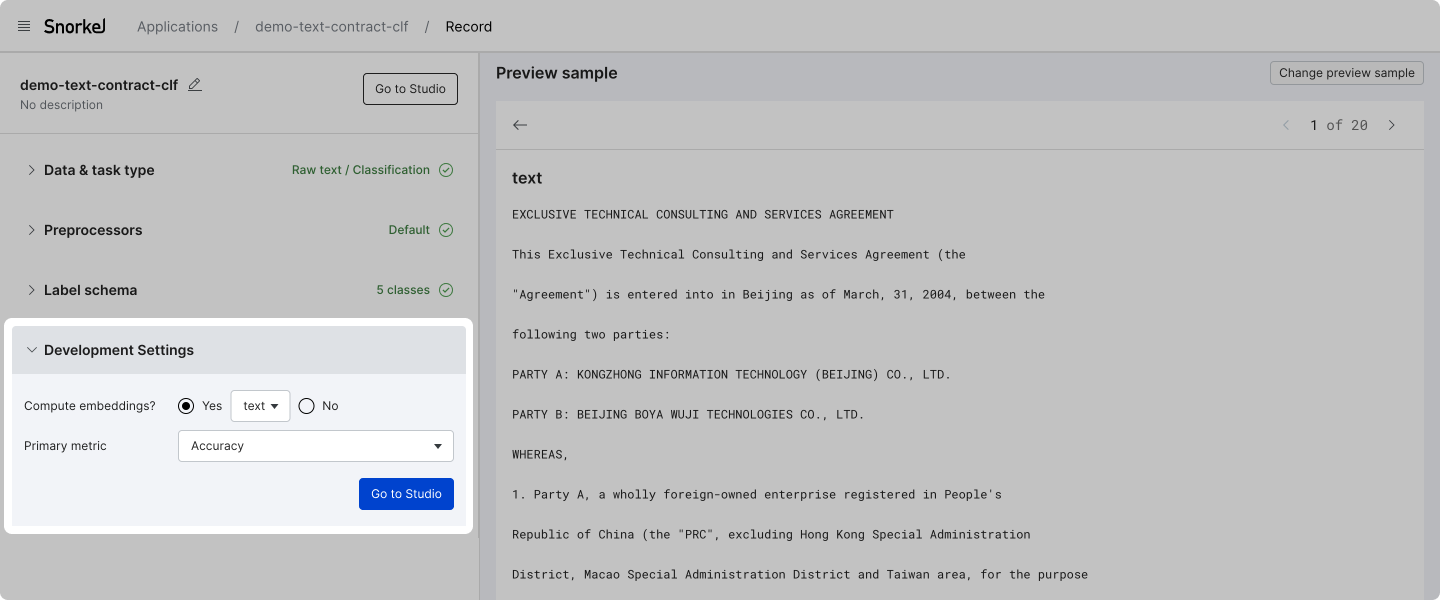Click the Compute embeddings? label

click(90, 406)
